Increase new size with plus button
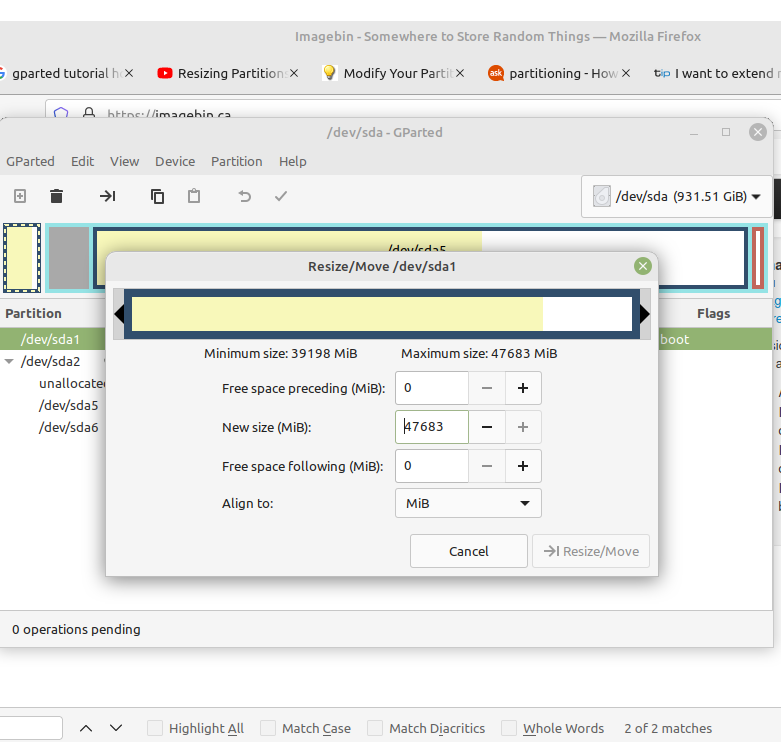The height and width of the screenshot is (742, 781). (x=523, y=427)
